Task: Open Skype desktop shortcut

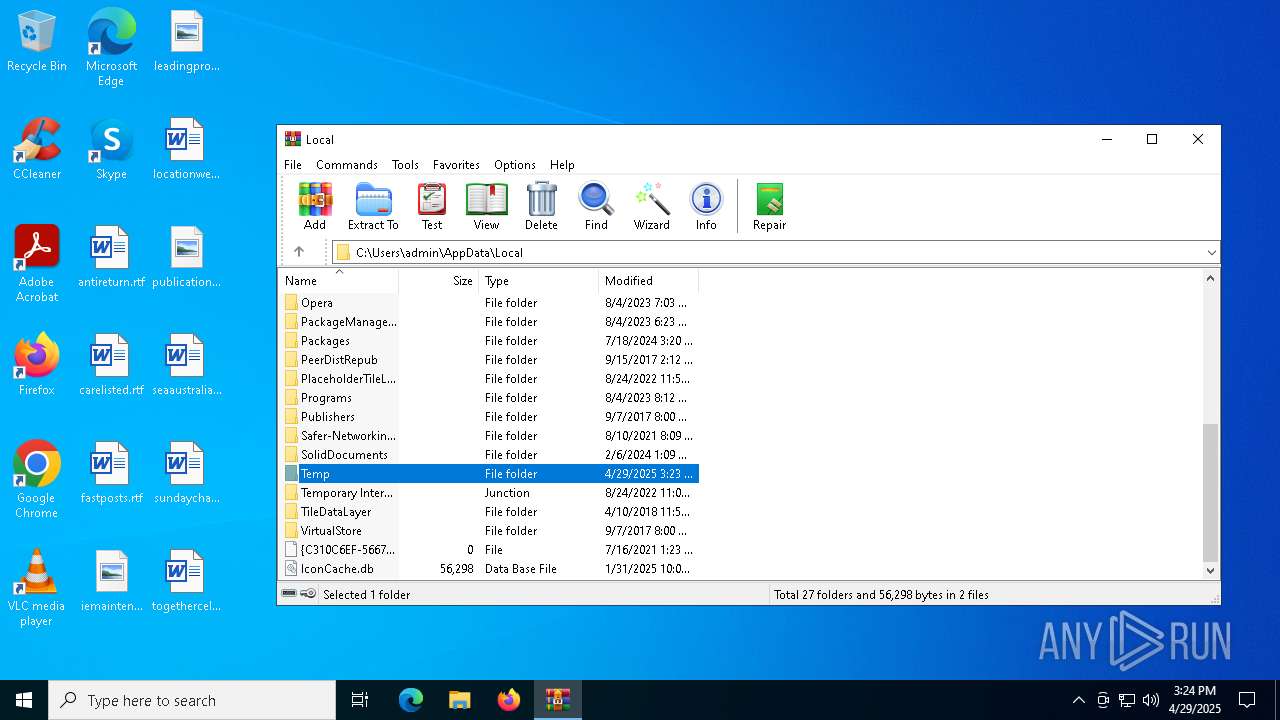Action: (x=111, y=150)
